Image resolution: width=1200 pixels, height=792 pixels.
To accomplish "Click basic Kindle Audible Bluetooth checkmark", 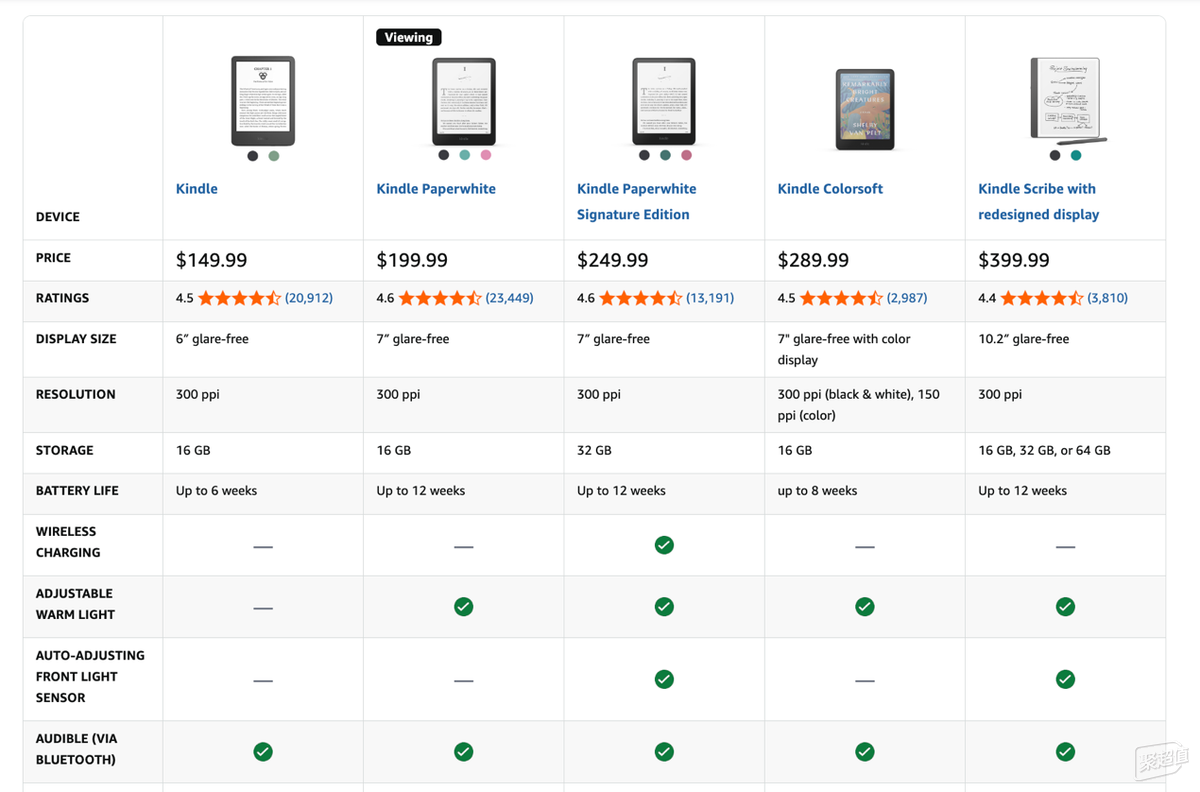I will (x=263, y=751).
